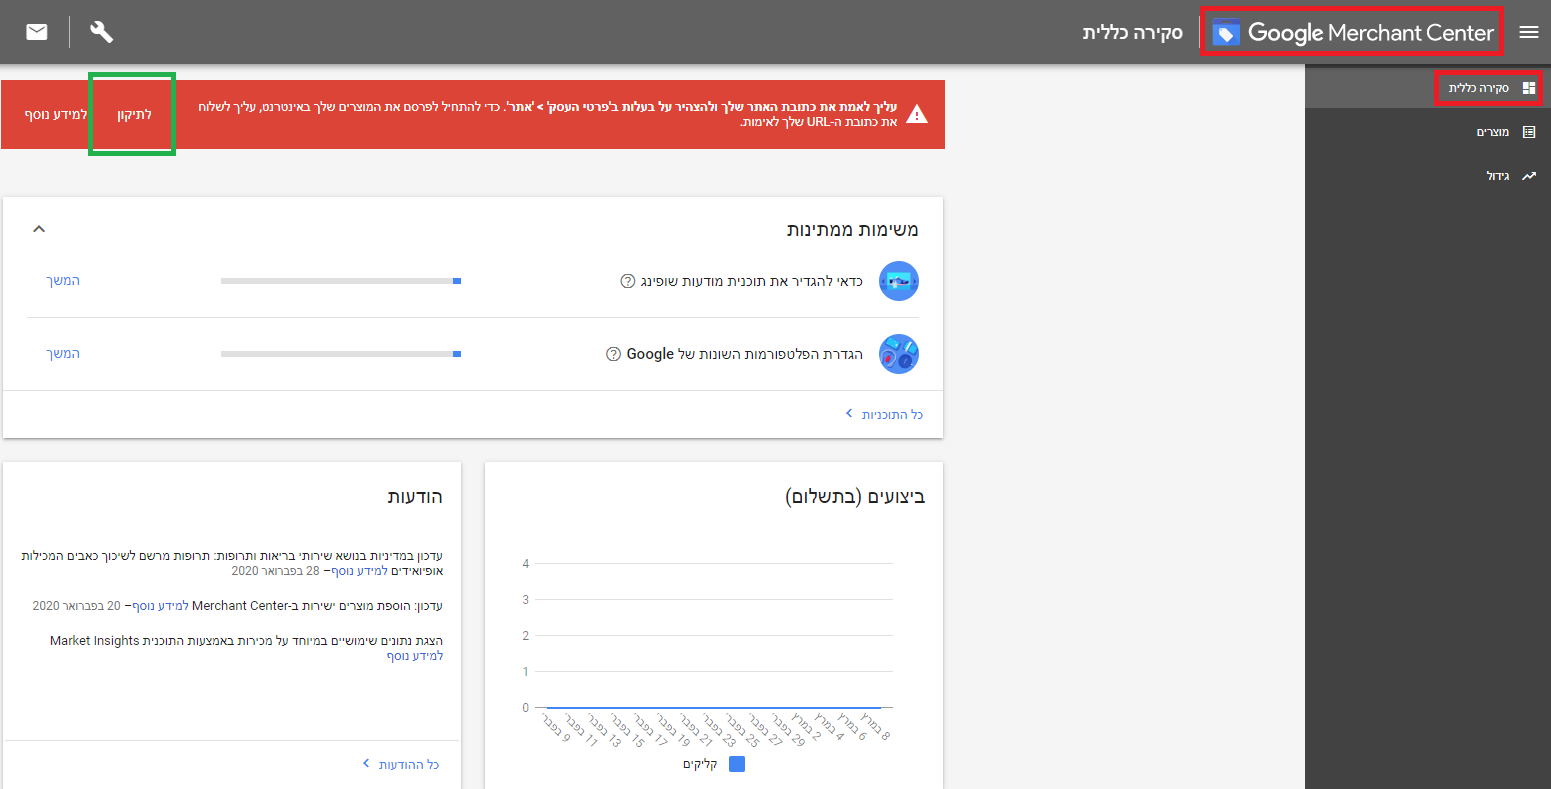Click the ביצועים (בתשלום) chart heading
The width and height of the screenshot is (1551, 789).
coord(856,496)
